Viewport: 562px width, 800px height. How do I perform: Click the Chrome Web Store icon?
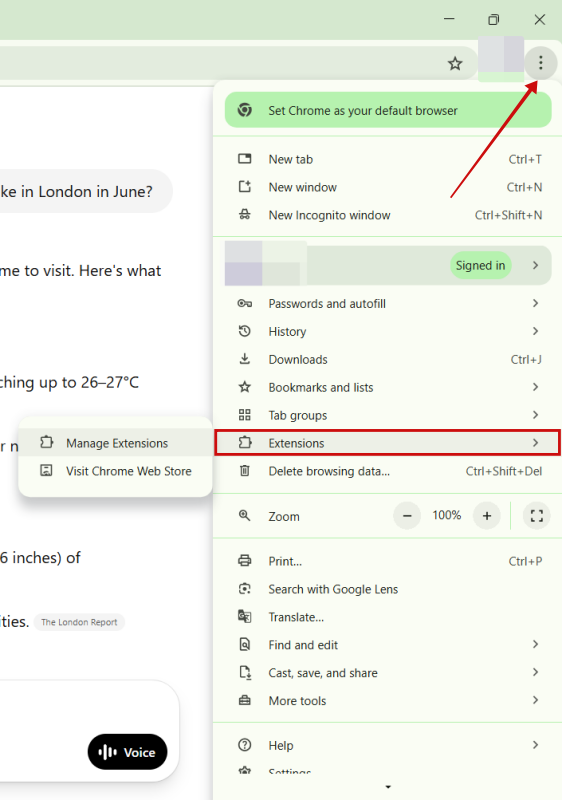(x=46, y=470)
